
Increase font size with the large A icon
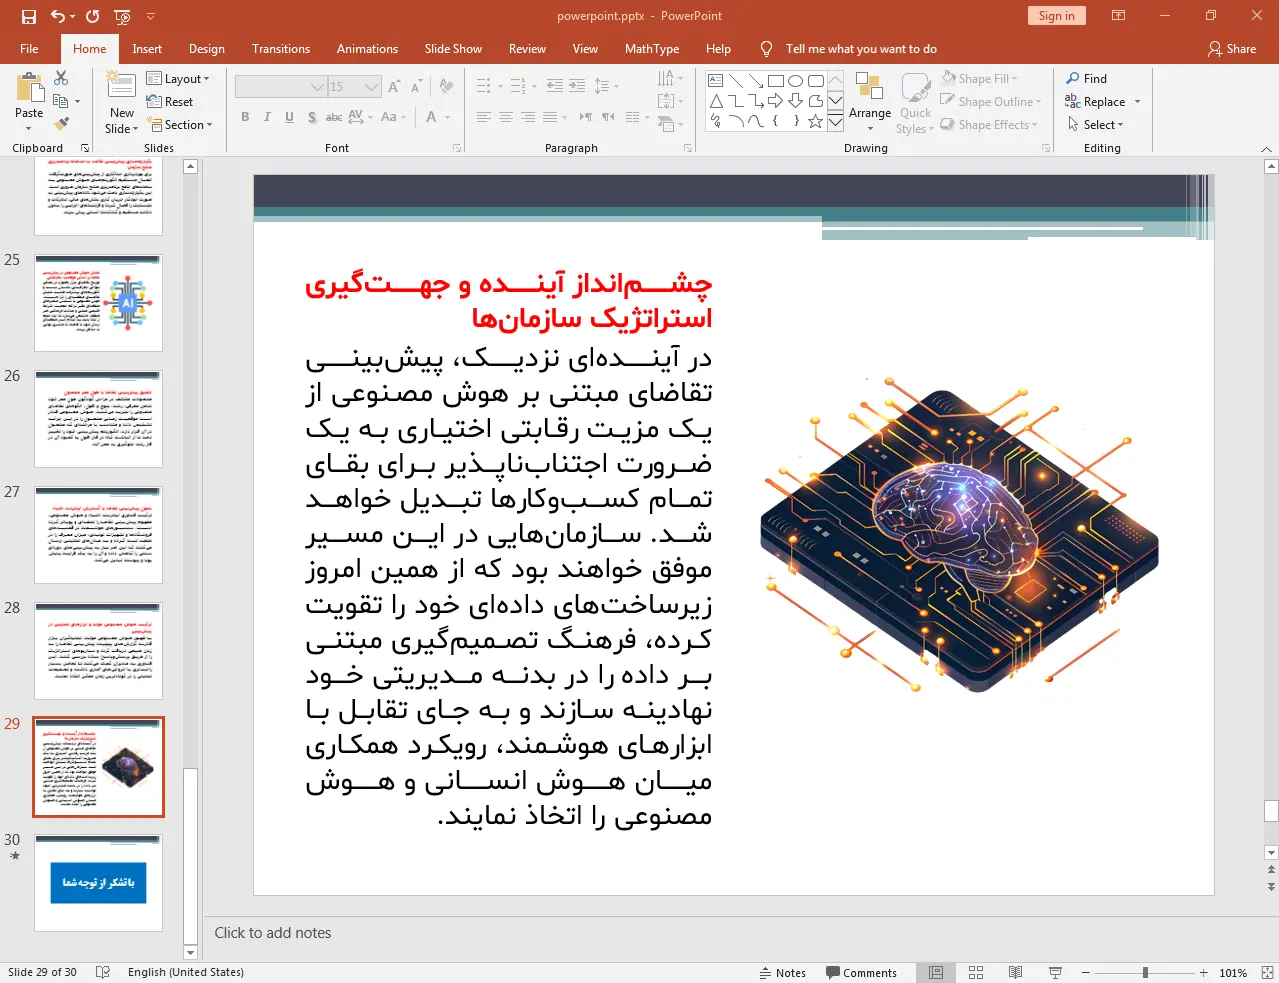pos(394,87)
